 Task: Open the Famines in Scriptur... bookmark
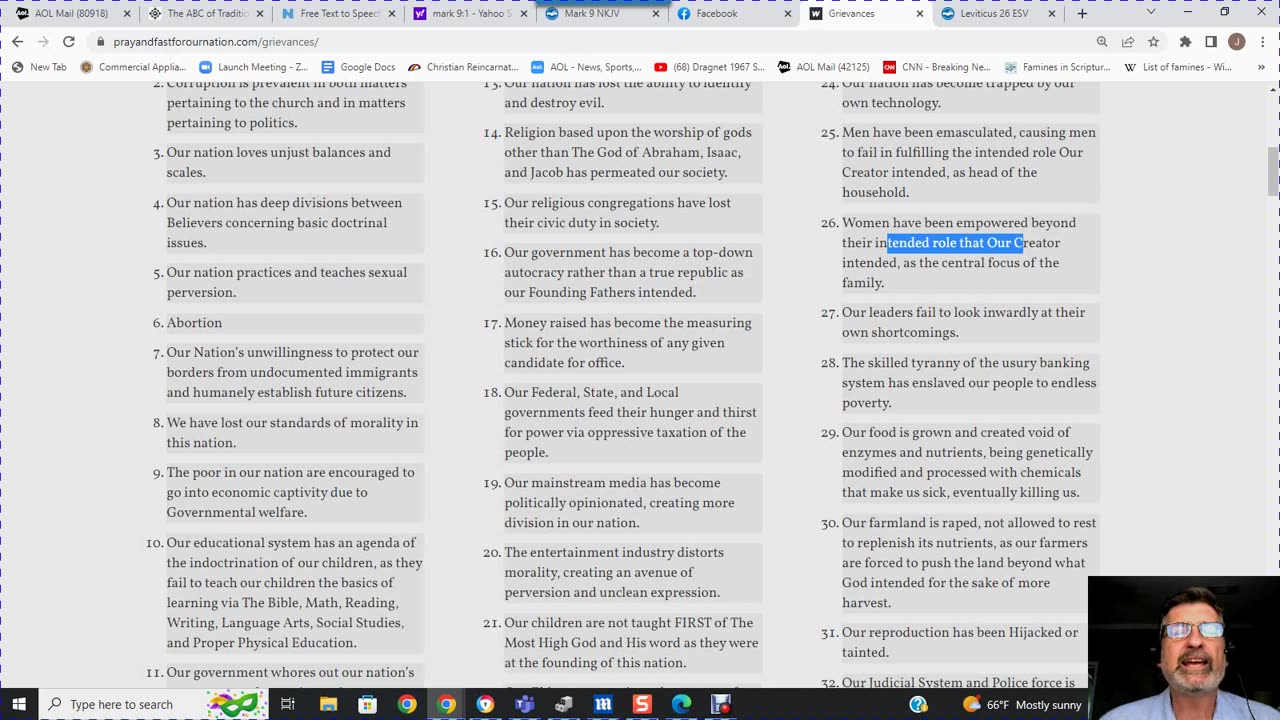tap(1058, 67)
